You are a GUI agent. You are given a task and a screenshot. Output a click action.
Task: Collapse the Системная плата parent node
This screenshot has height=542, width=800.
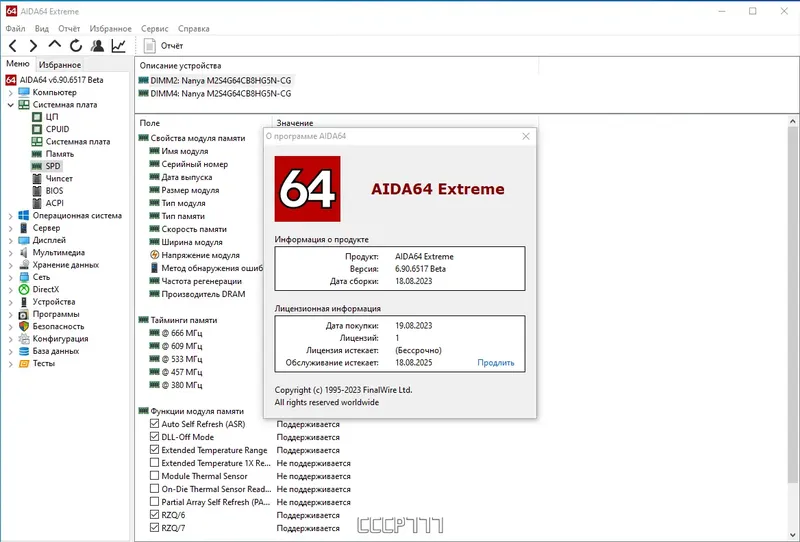[x=11, y=105]
